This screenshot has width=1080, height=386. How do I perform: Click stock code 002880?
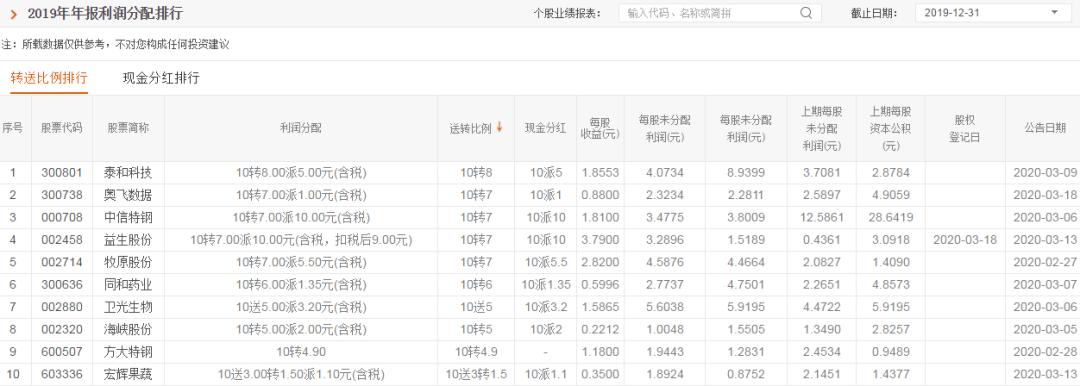coord(62,307)
